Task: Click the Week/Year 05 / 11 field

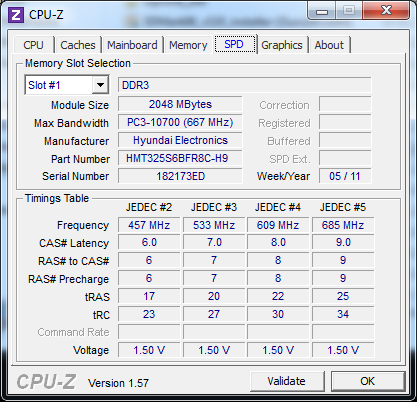Action: pos(345,176)
